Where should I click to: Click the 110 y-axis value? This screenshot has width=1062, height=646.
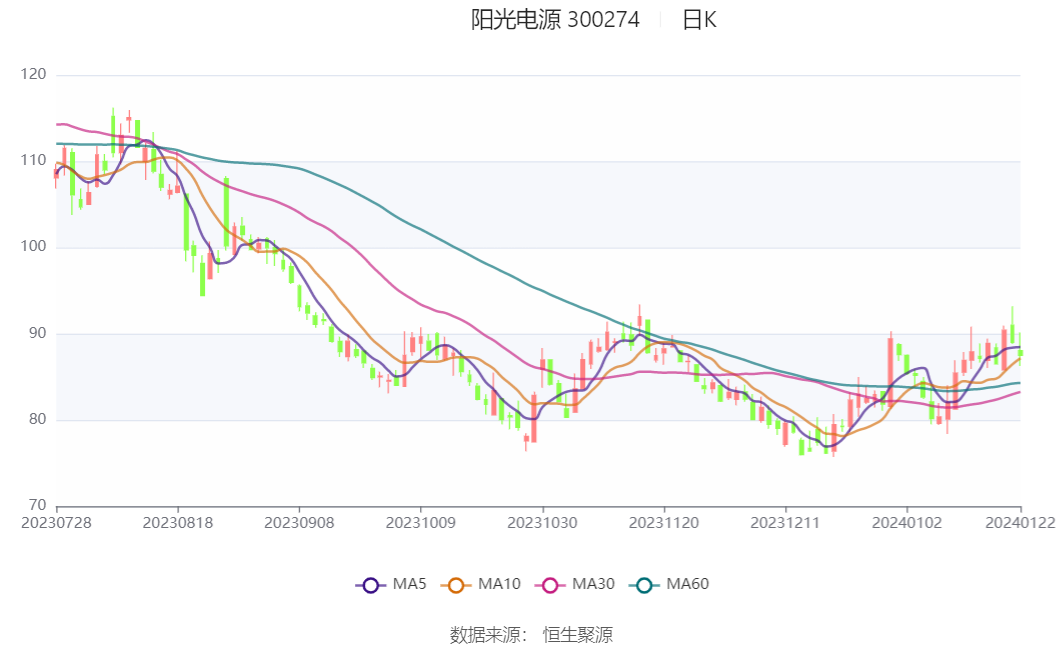click(33, 160)
